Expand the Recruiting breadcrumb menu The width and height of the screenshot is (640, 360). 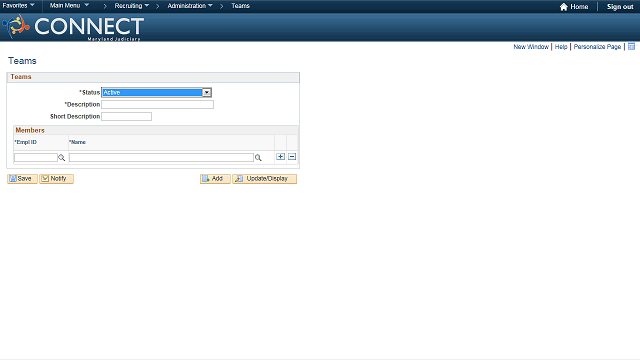131,6
